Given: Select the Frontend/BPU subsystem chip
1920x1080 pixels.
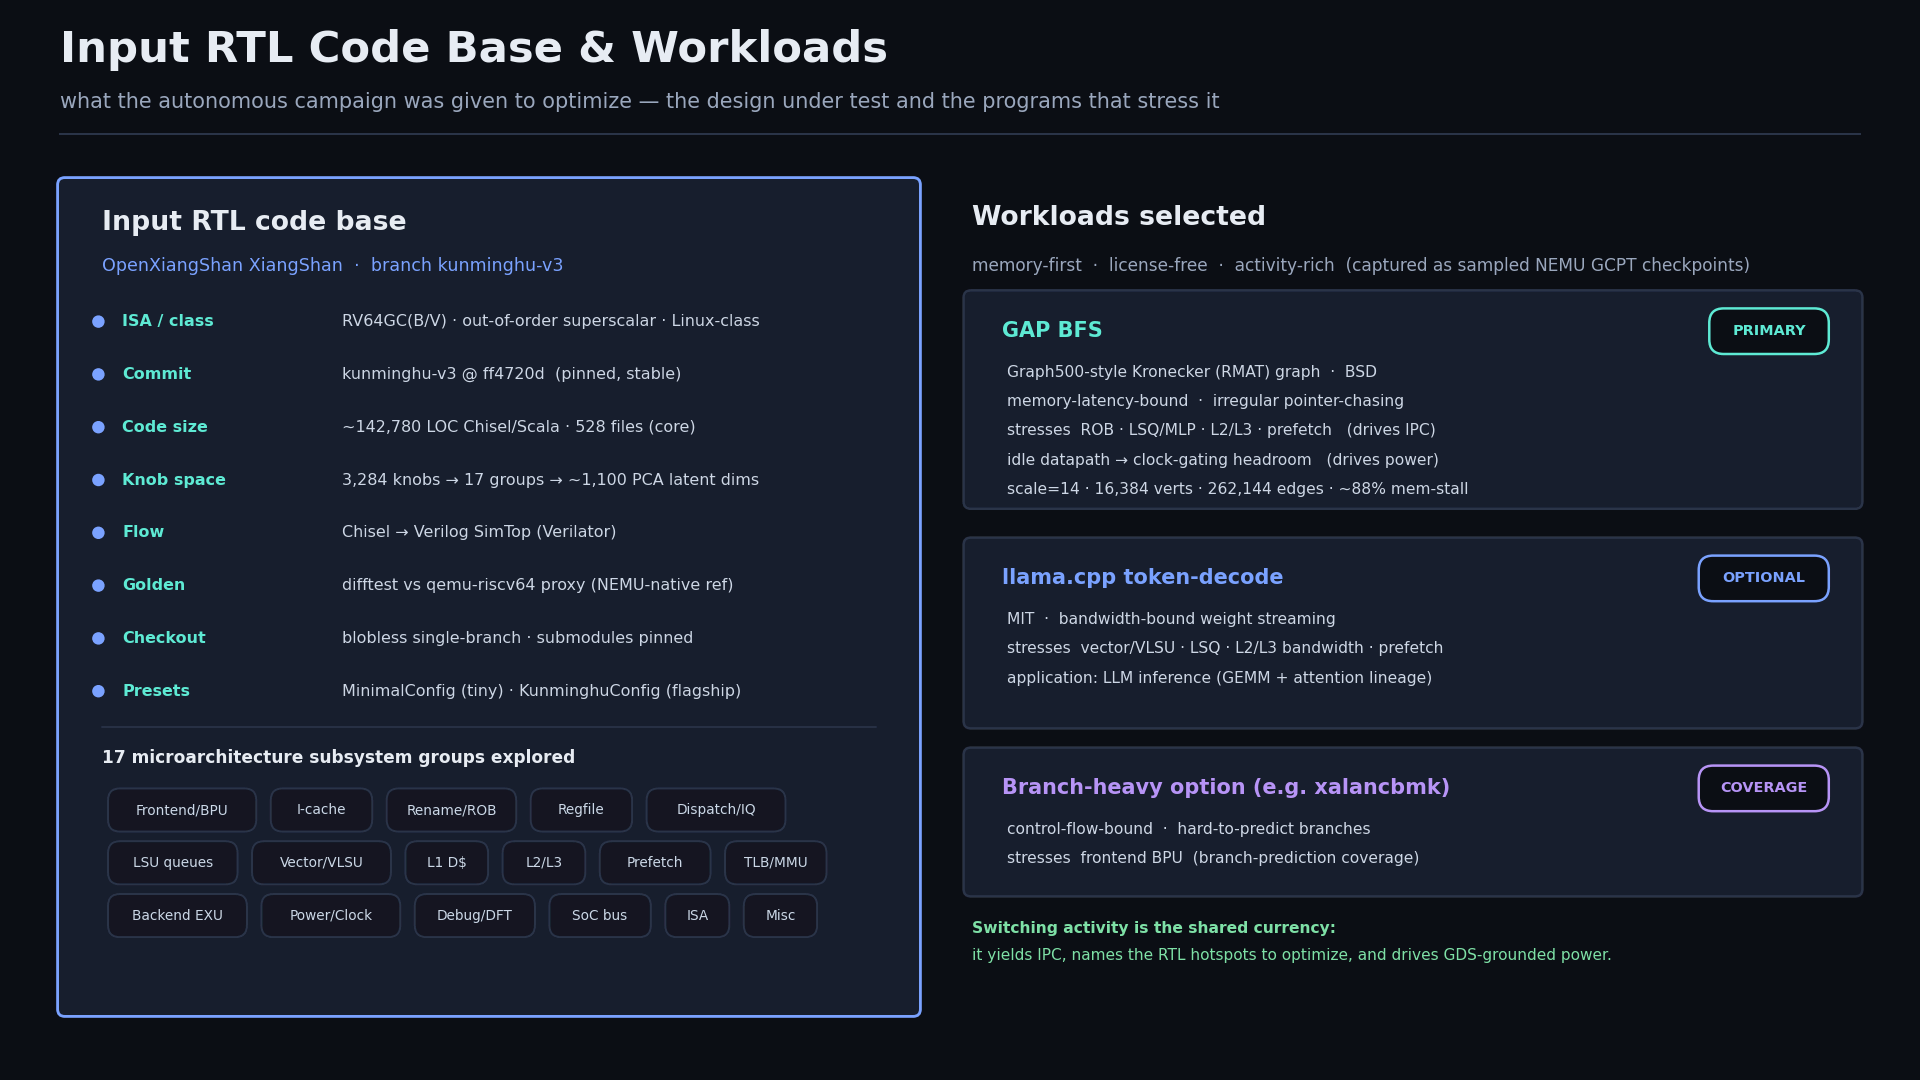Looking at the screenshot, I should pyautogui.click(x=182, y=810).
